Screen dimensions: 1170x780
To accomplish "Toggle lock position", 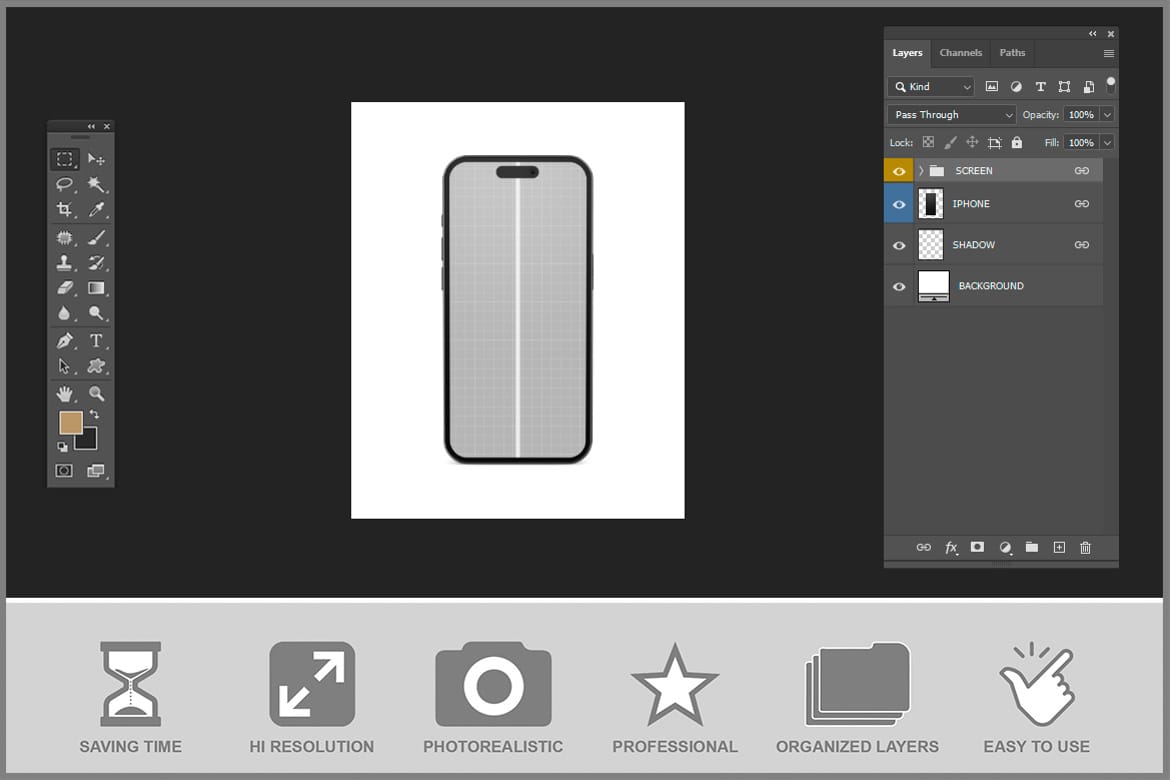I will point(972,142).
